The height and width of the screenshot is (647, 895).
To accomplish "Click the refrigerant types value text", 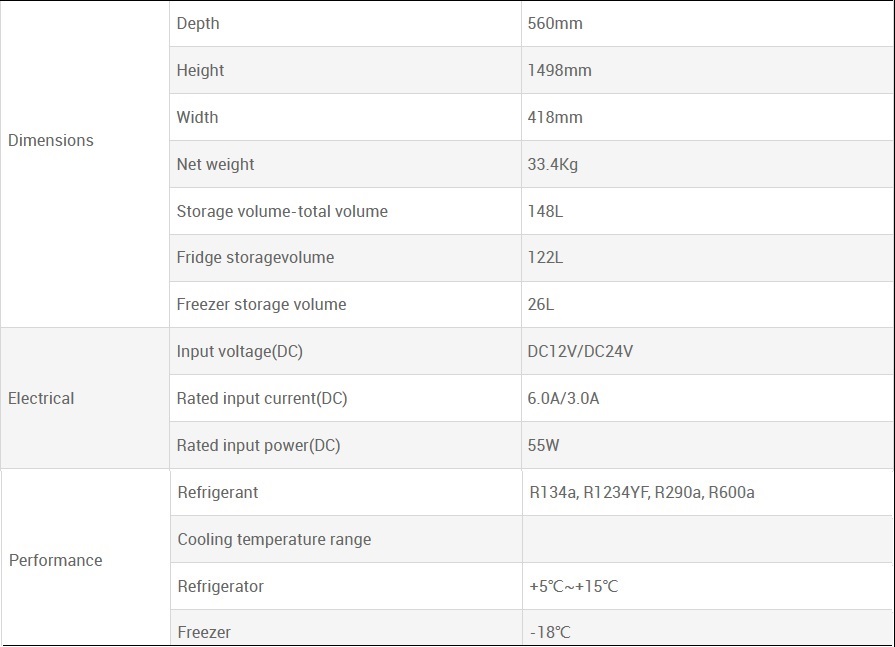I will [642, 493].
